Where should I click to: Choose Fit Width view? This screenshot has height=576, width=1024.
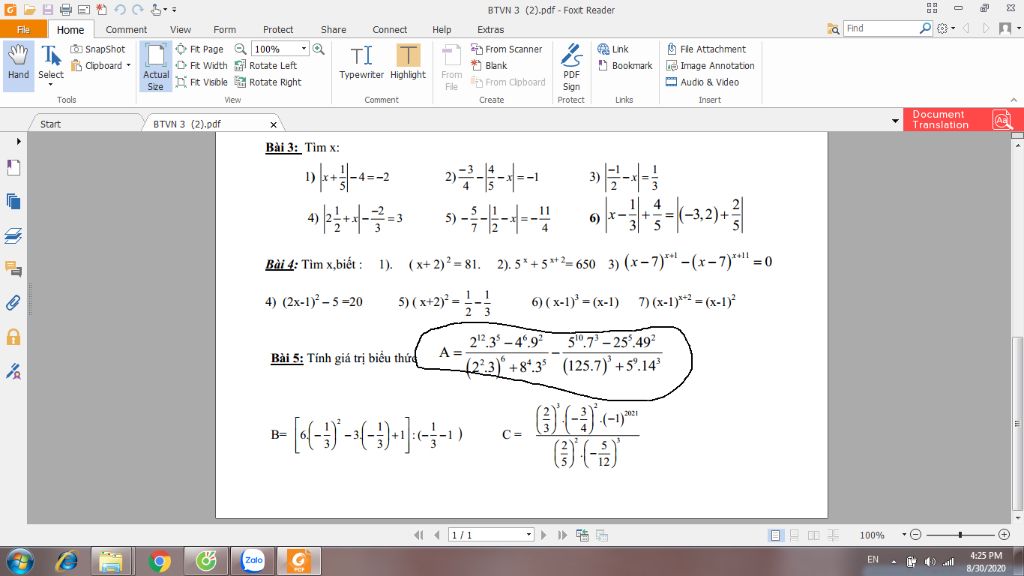(202, 65)
